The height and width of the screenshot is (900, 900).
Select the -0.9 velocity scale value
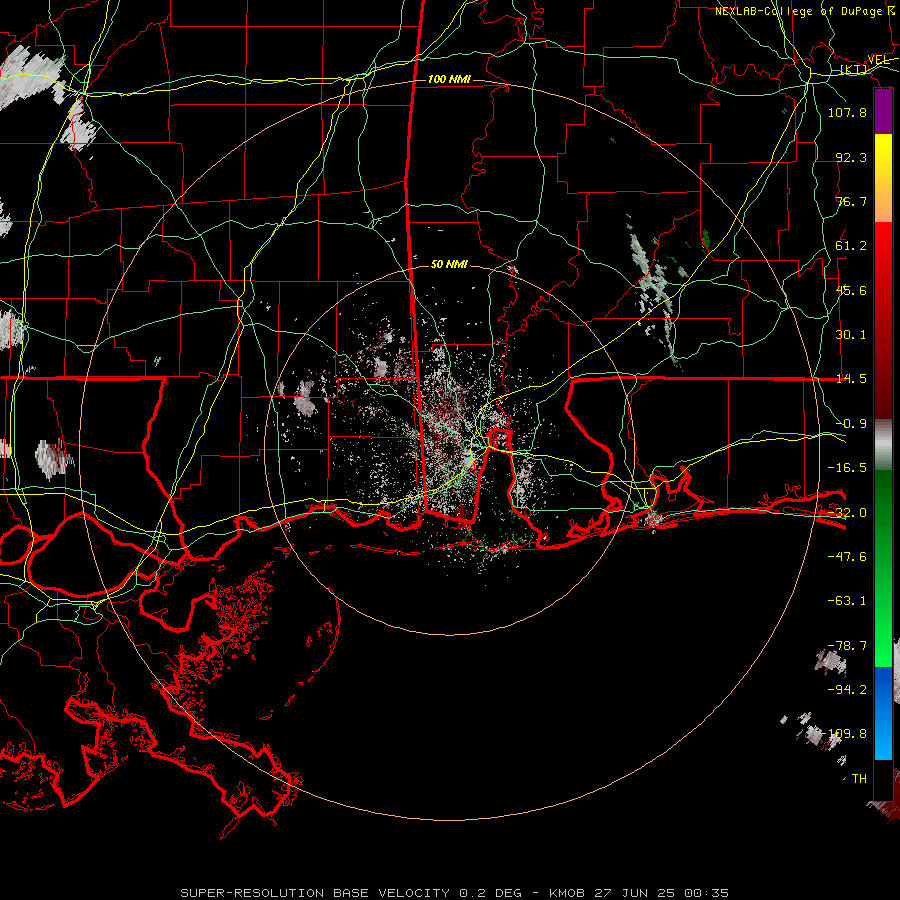point(851,424)
